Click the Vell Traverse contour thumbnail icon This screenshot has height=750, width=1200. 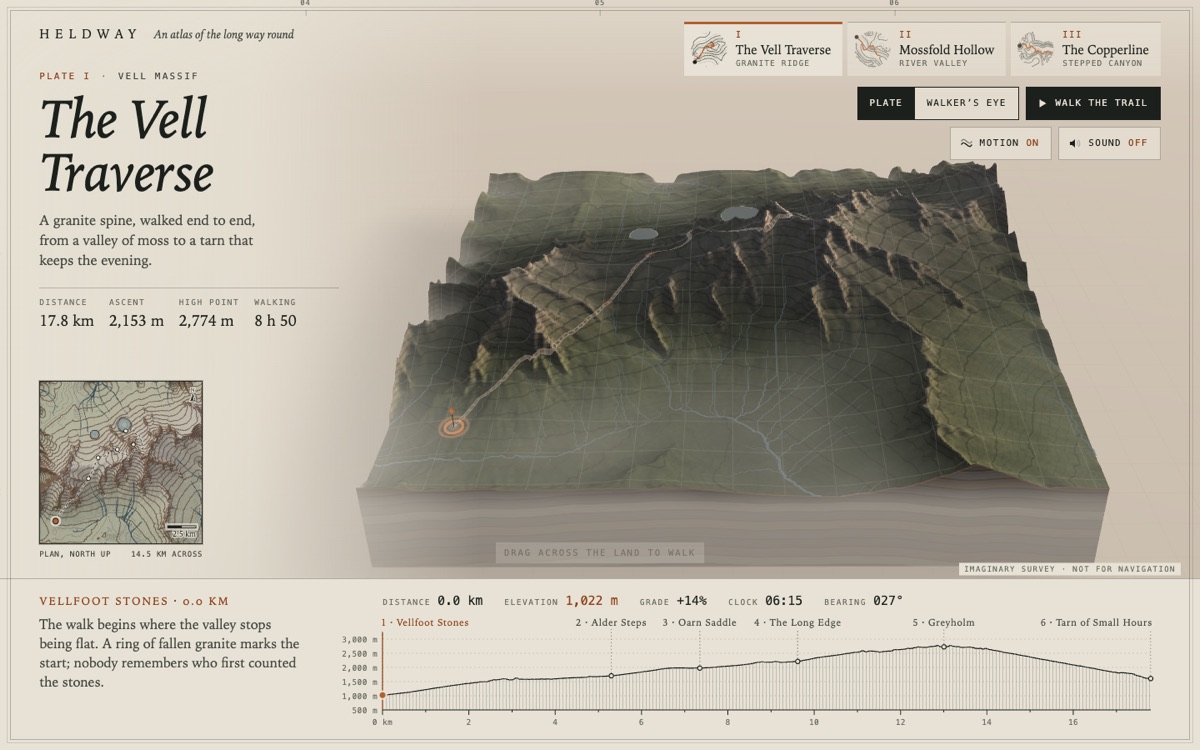click(709, 50)
